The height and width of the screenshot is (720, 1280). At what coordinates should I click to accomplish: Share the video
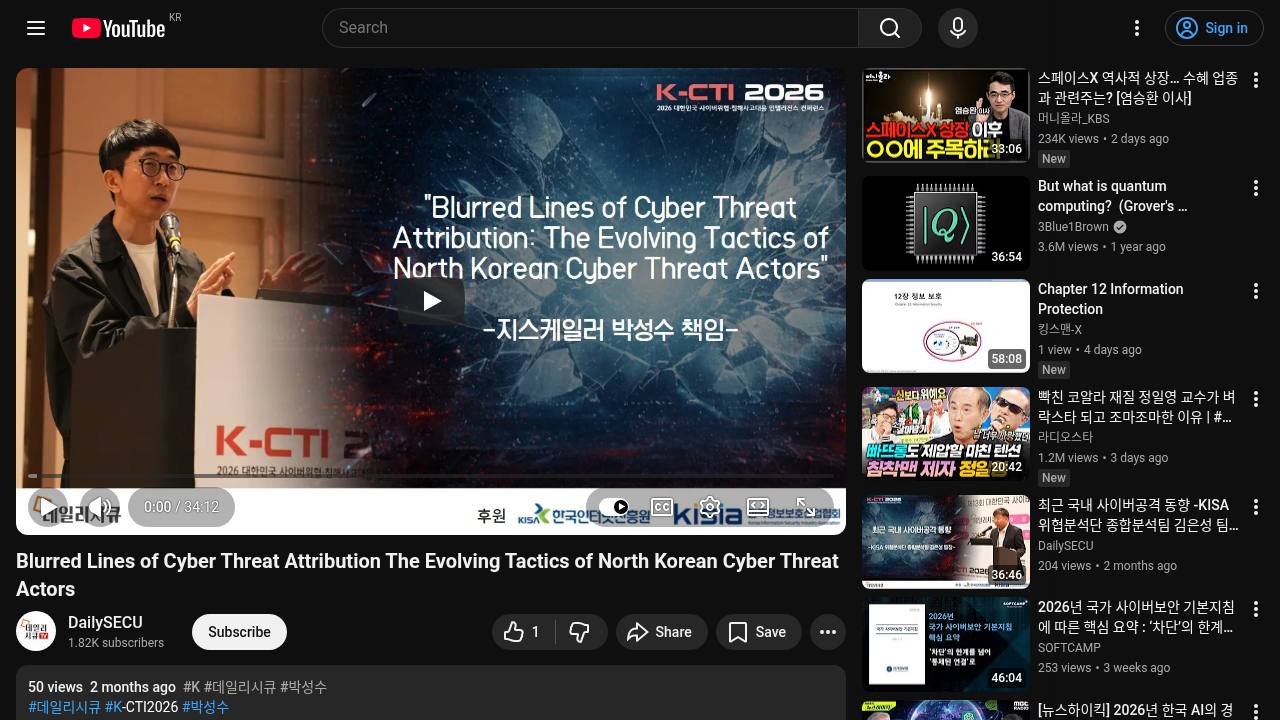coord(660,632)
